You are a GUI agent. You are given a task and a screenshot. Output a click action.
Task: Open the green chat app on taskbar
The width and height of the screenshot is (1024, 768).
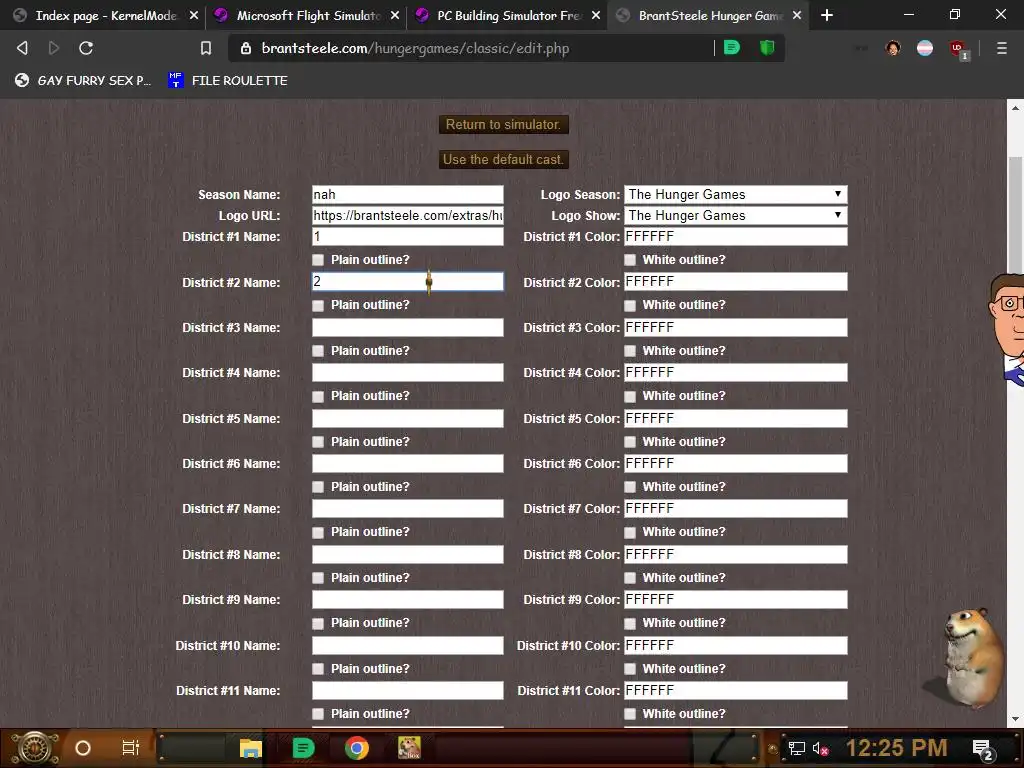(x=303, y=748)
